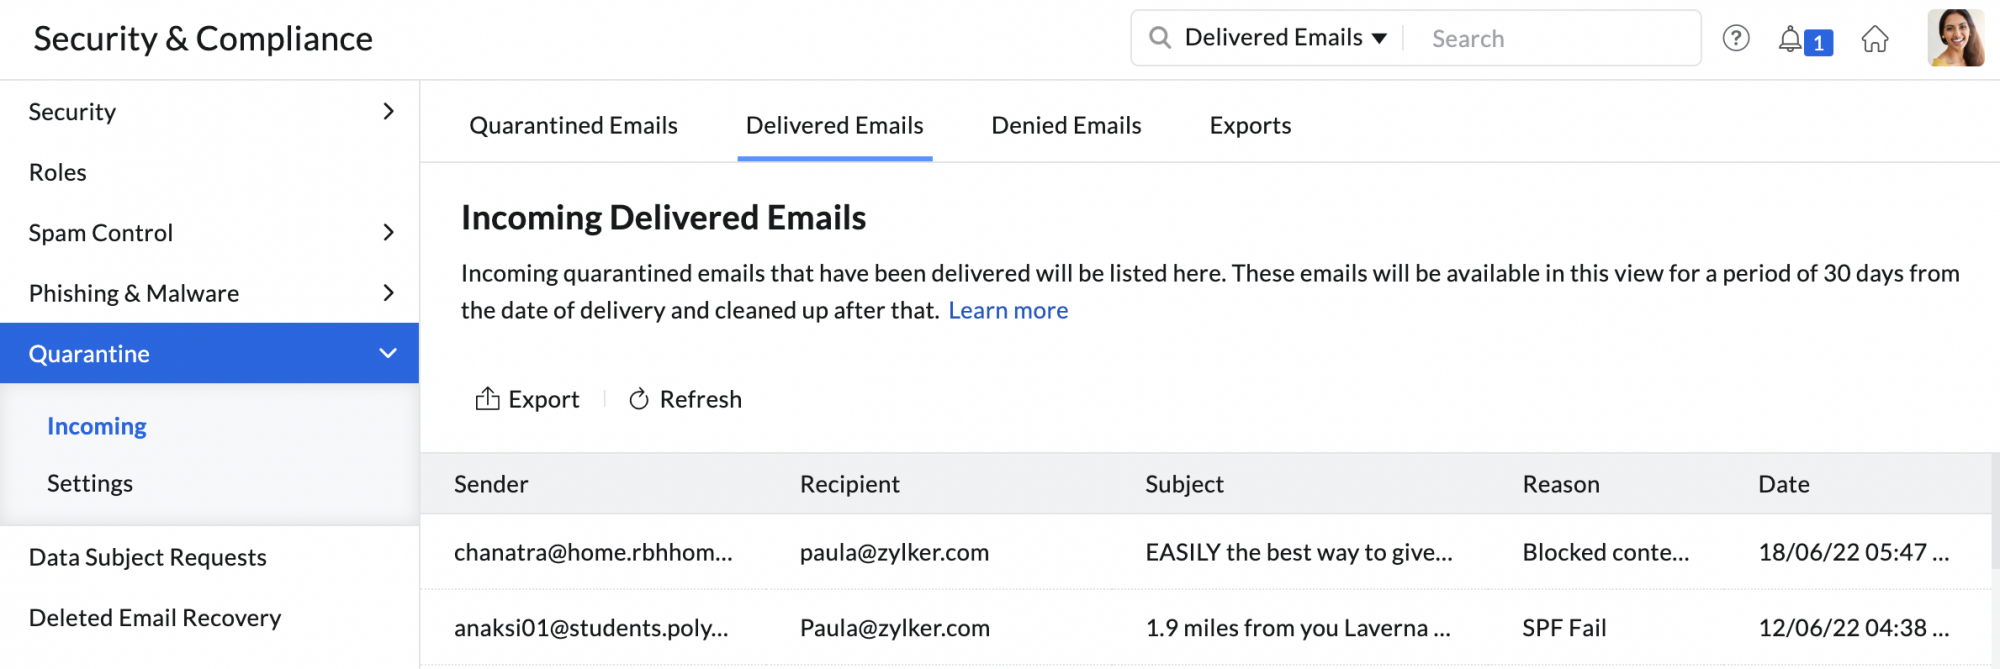The image size is (2000, 669).
Task: Expand the Spam Control section
Action: tap(388, 232)
